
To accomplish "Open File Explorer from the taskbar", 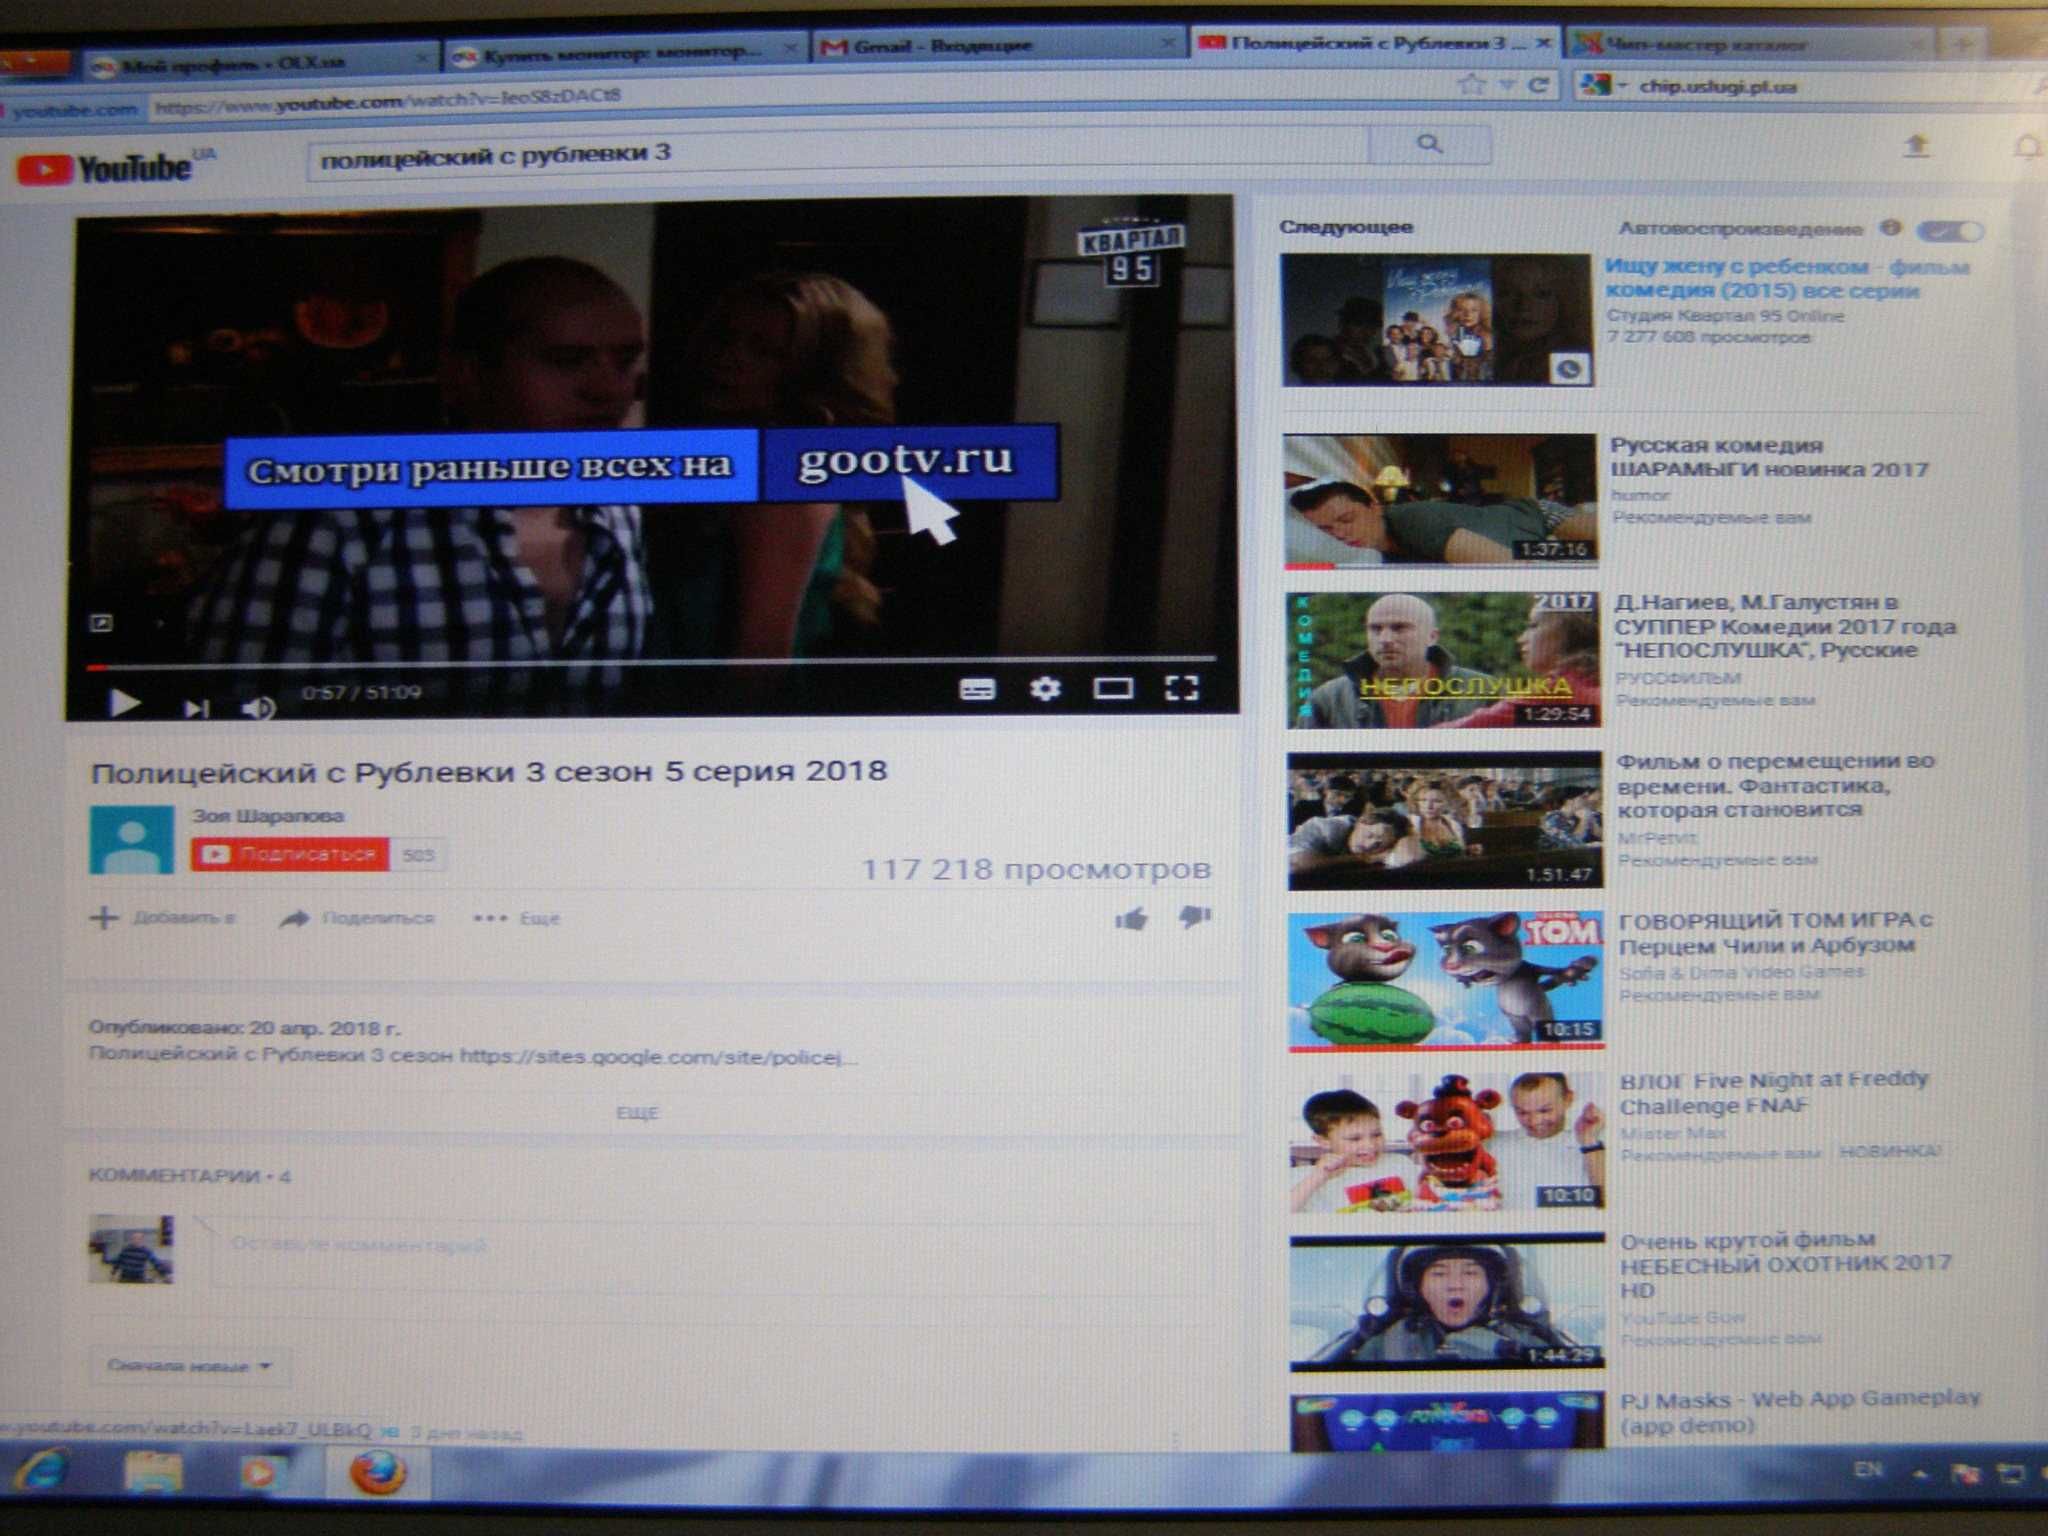I will coord(152,1472).
